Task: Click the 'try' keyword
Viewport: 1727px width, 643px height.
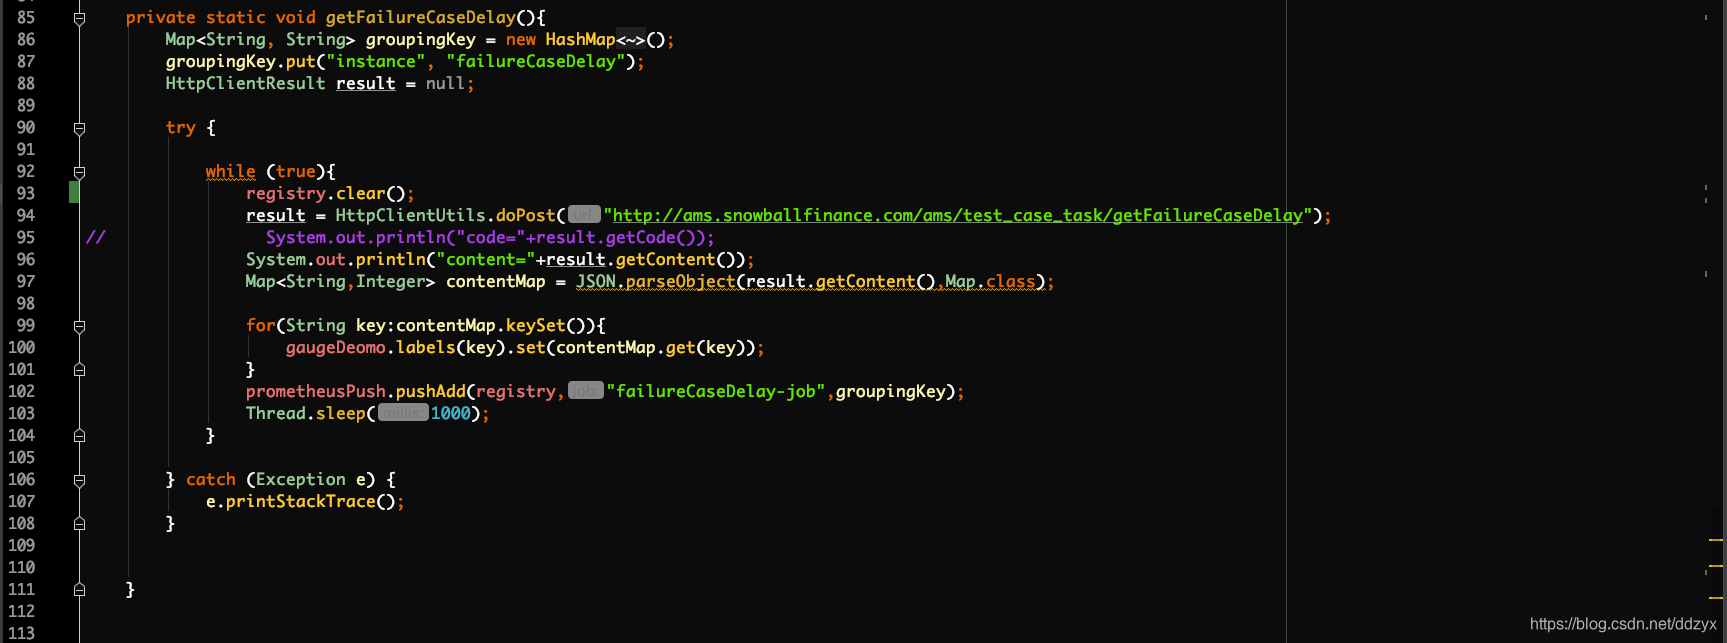Action: 180,127
